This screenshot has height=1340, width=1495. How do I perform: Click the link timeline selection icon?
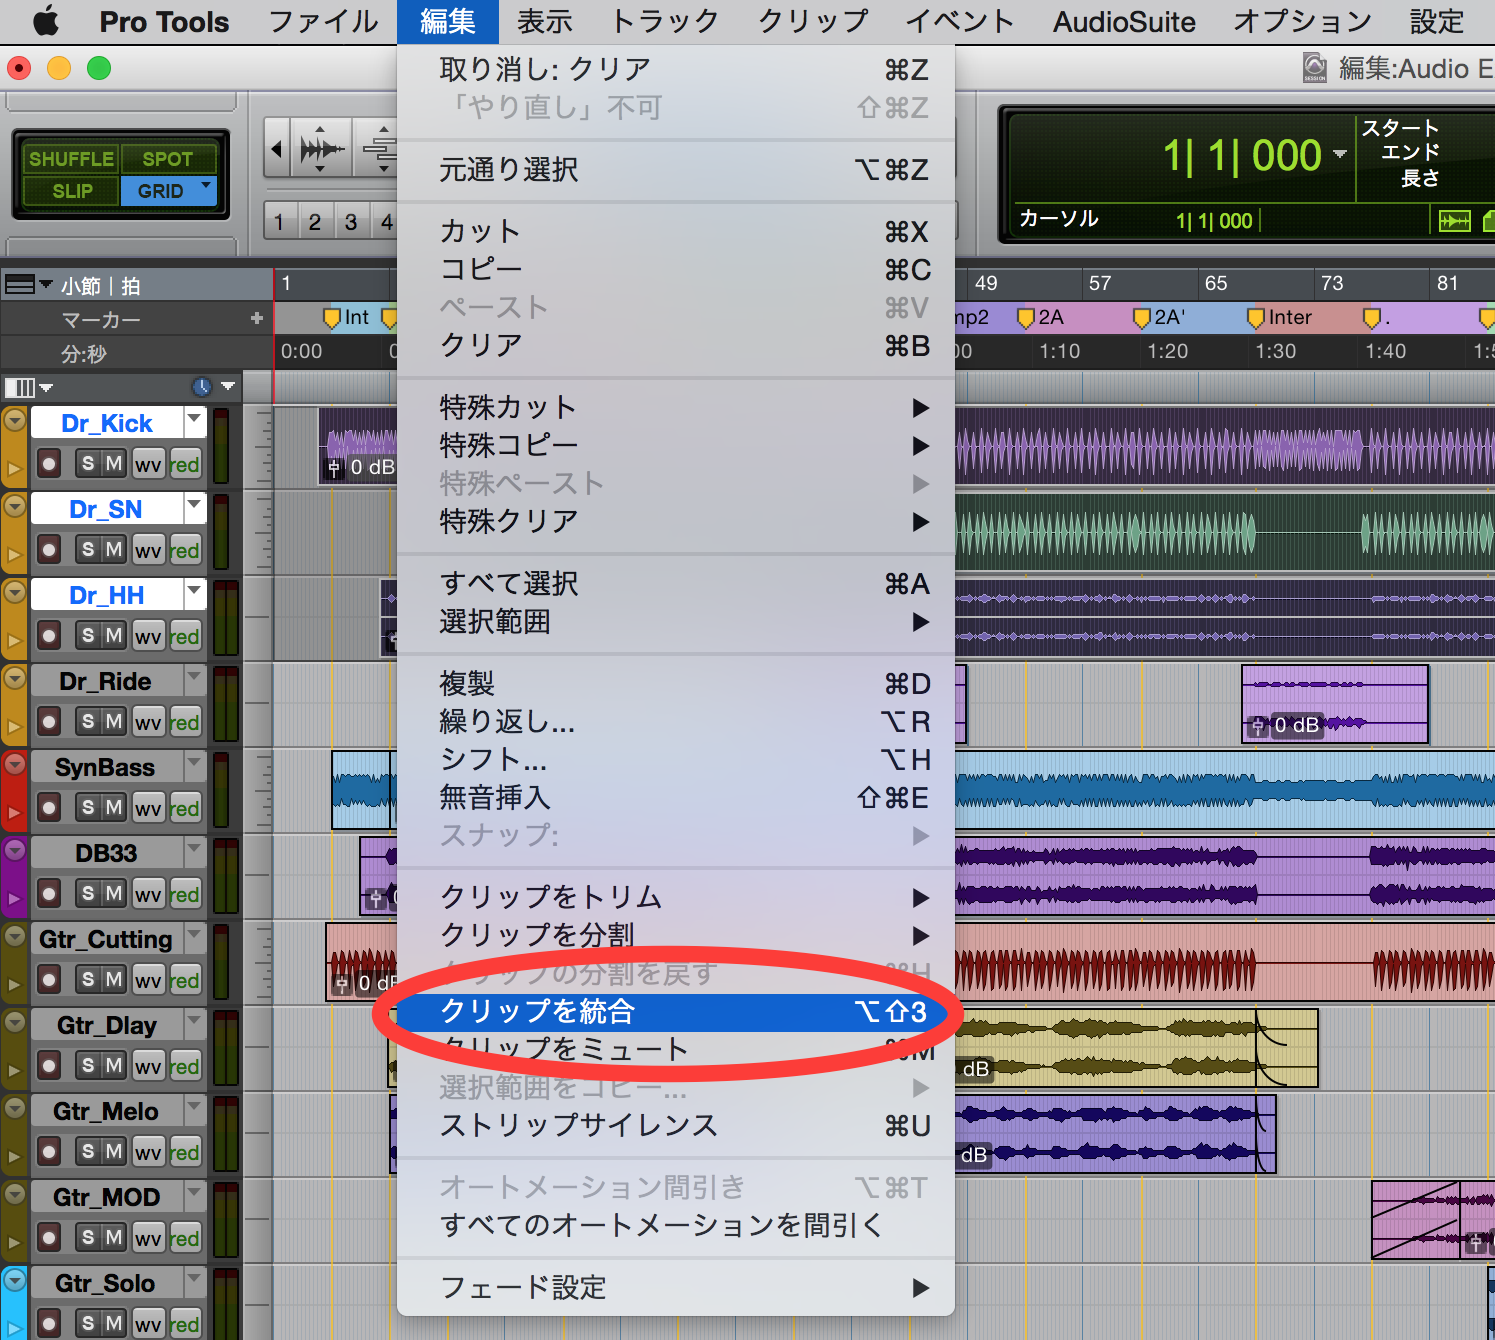1454,220
